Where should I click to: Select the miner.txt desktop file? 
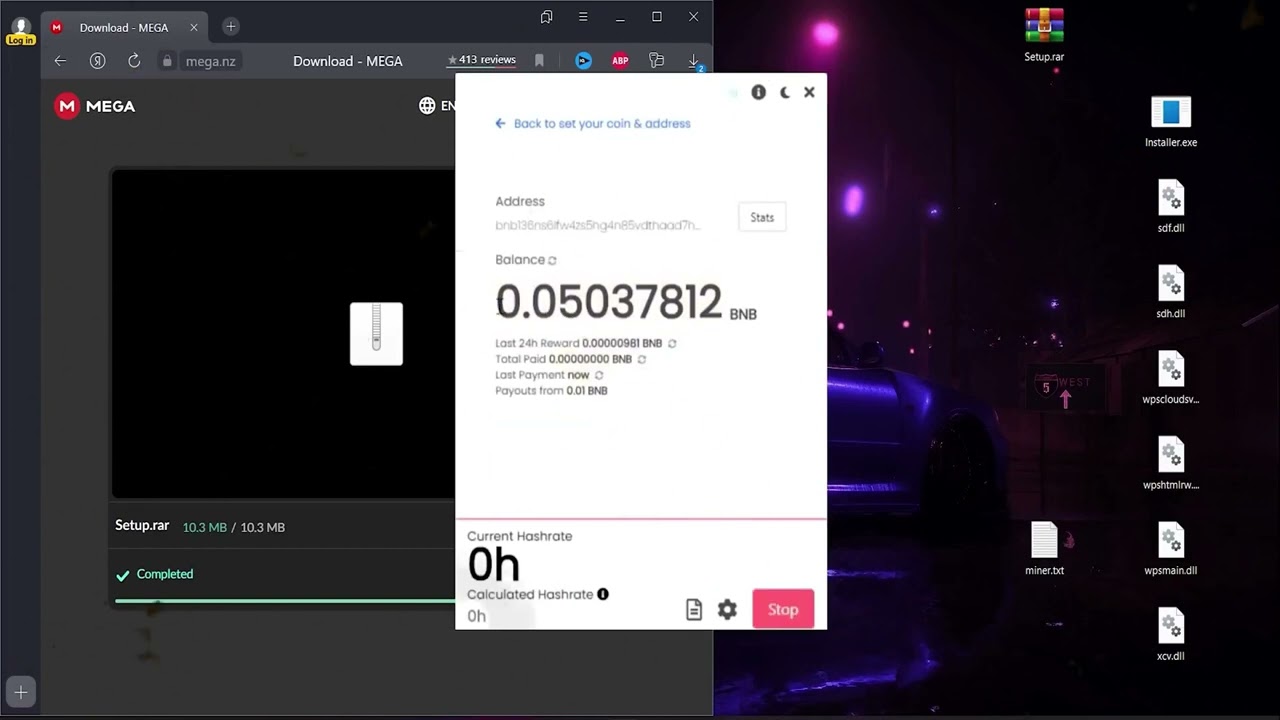(1044, 549)
